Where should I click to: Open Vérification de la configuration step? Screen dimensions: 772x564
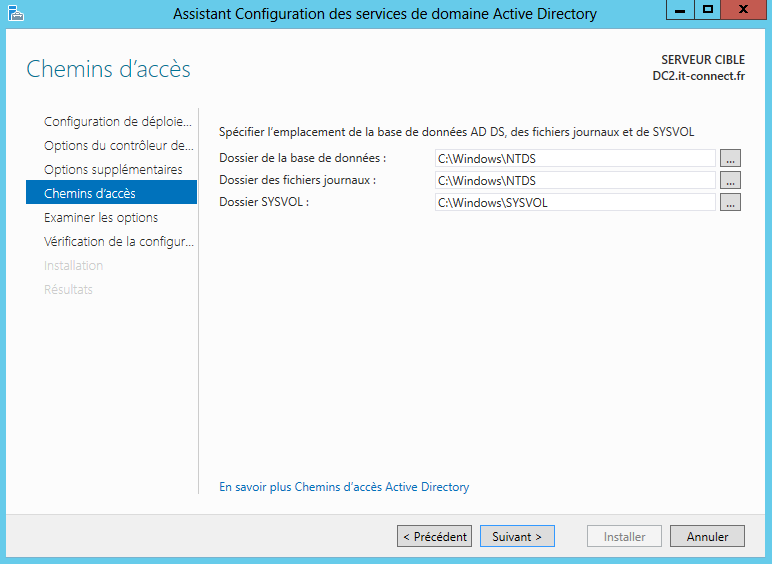(118, 242)
